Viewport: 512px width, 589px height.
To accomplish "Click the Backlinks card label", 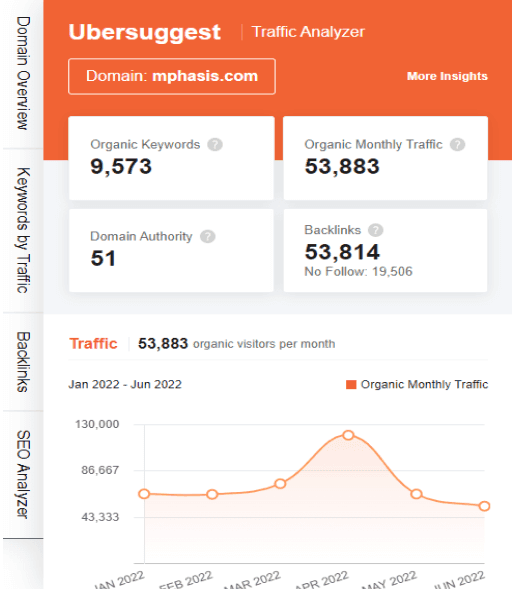I will click(x=332, y=230).
